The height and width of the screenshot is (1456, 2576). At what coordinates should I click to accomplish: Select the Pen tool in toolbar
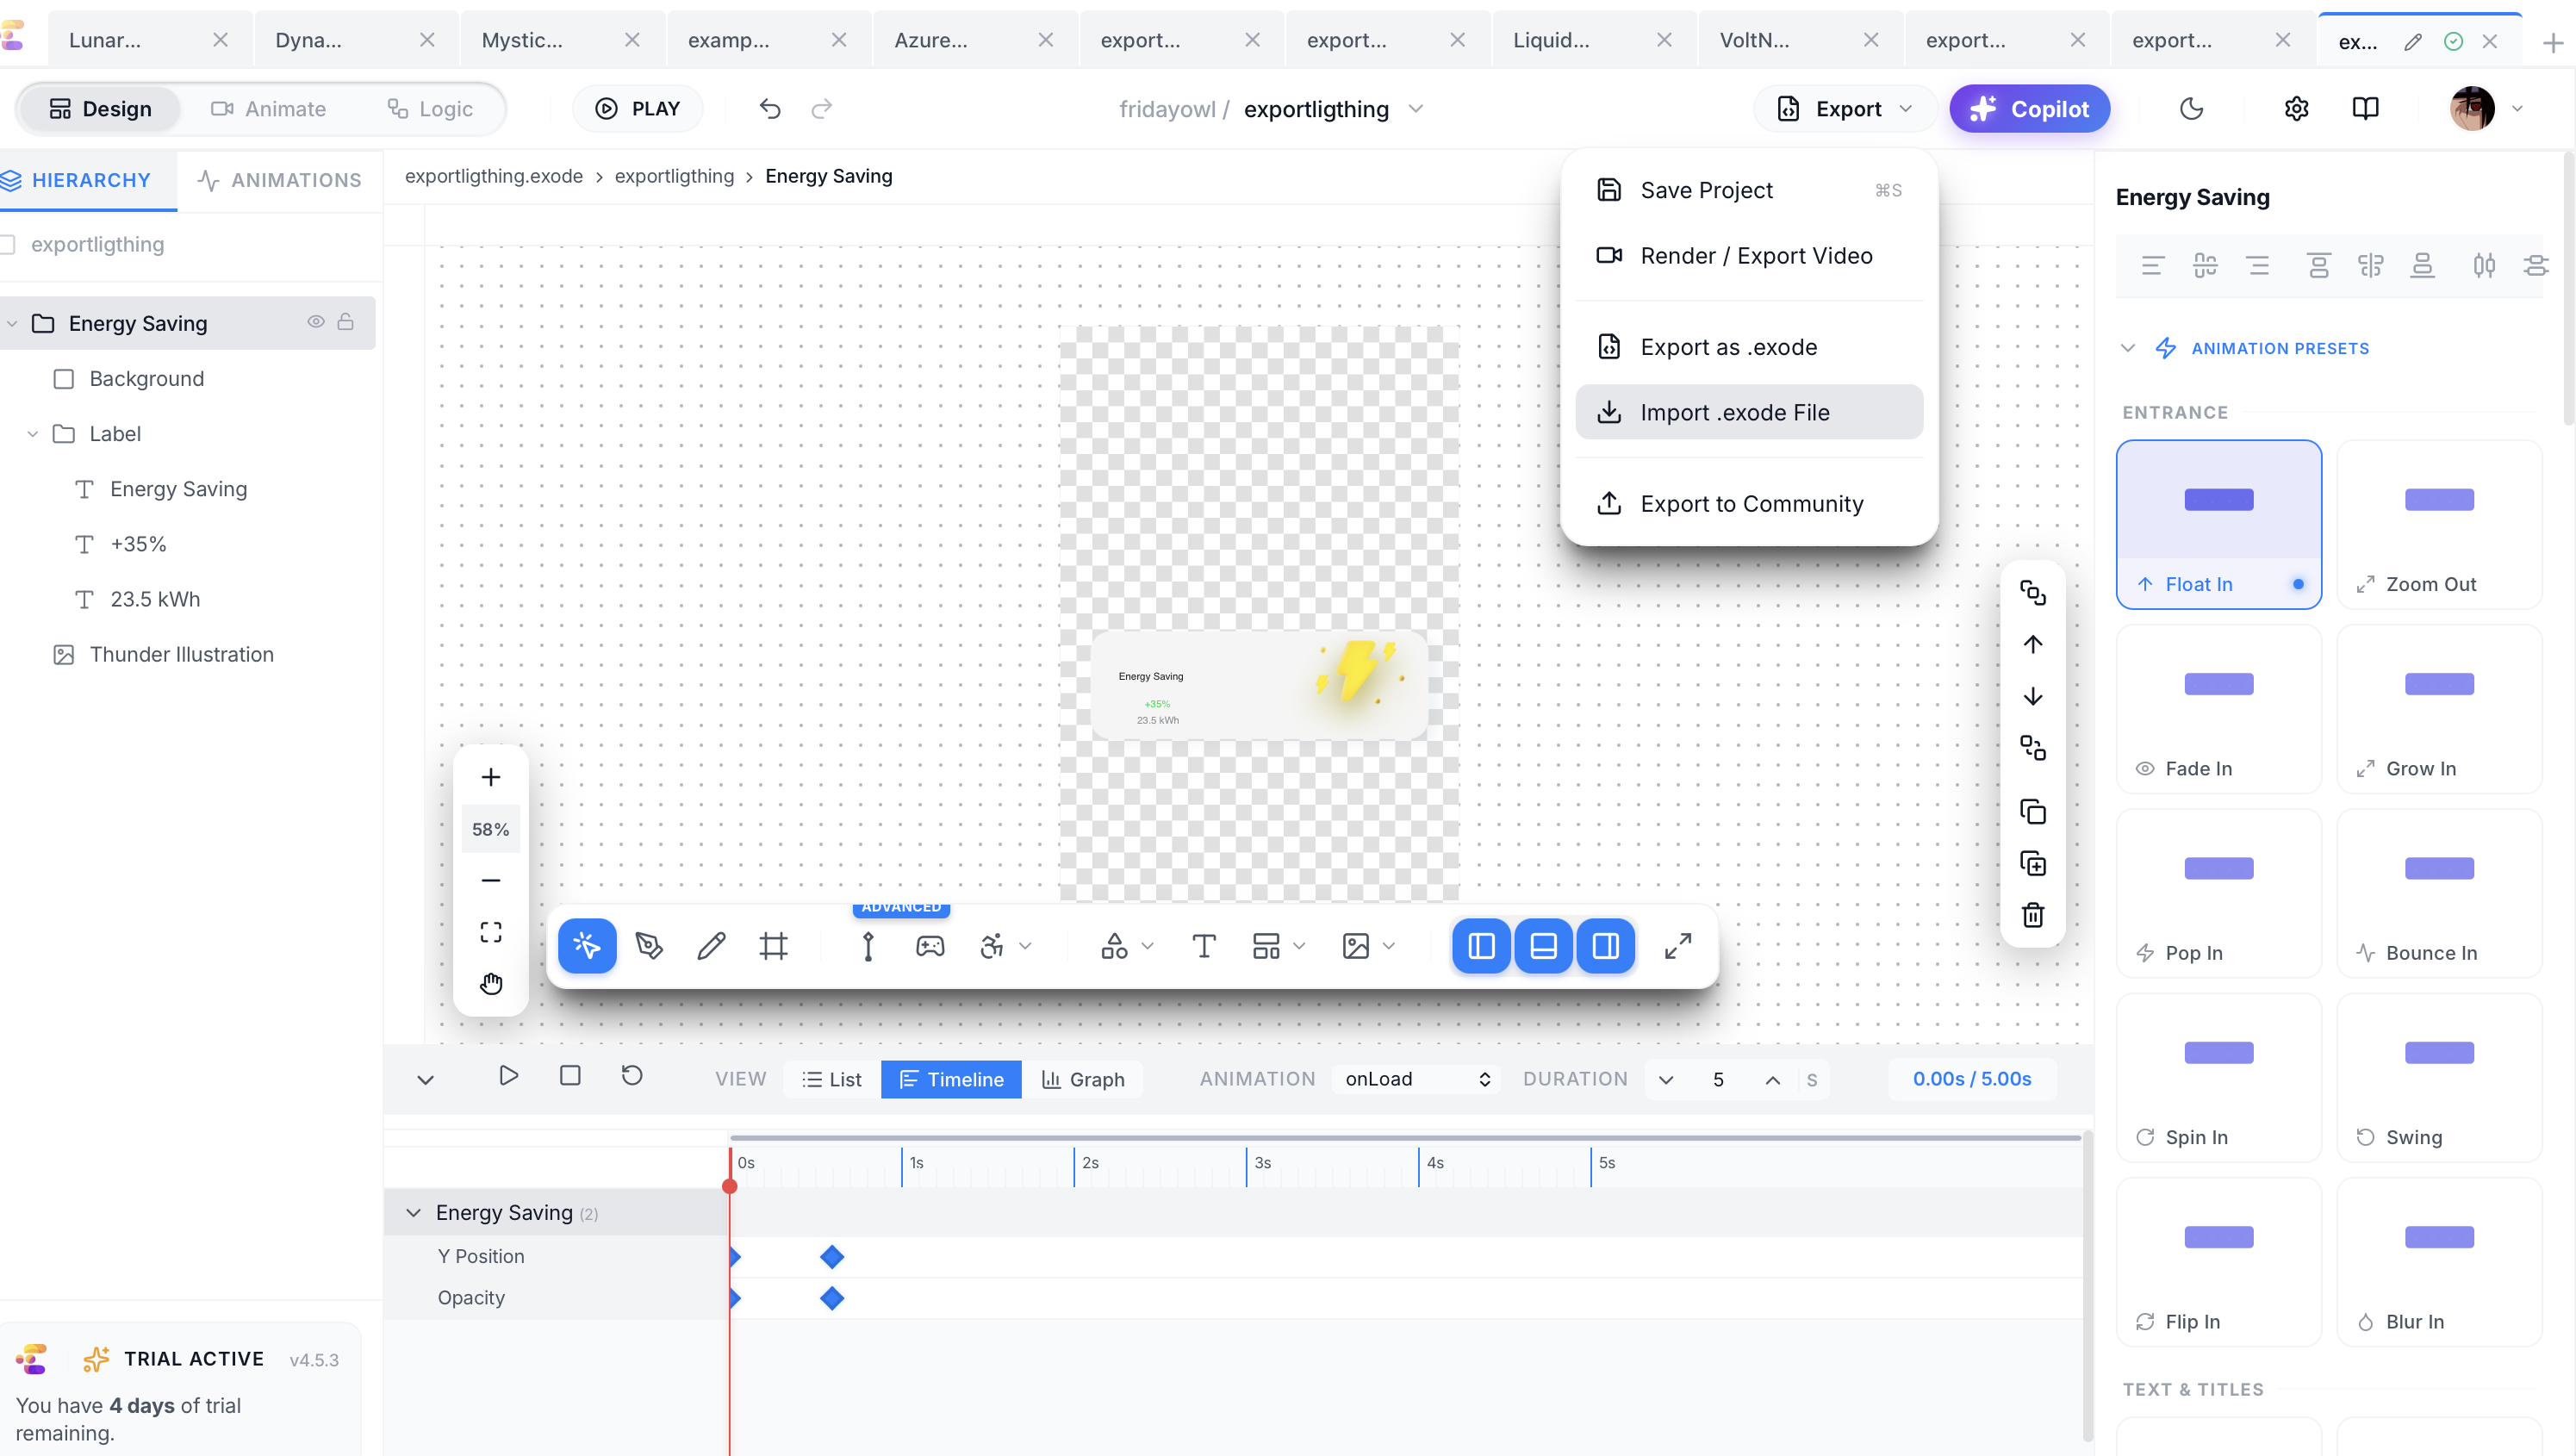point(649,946)
